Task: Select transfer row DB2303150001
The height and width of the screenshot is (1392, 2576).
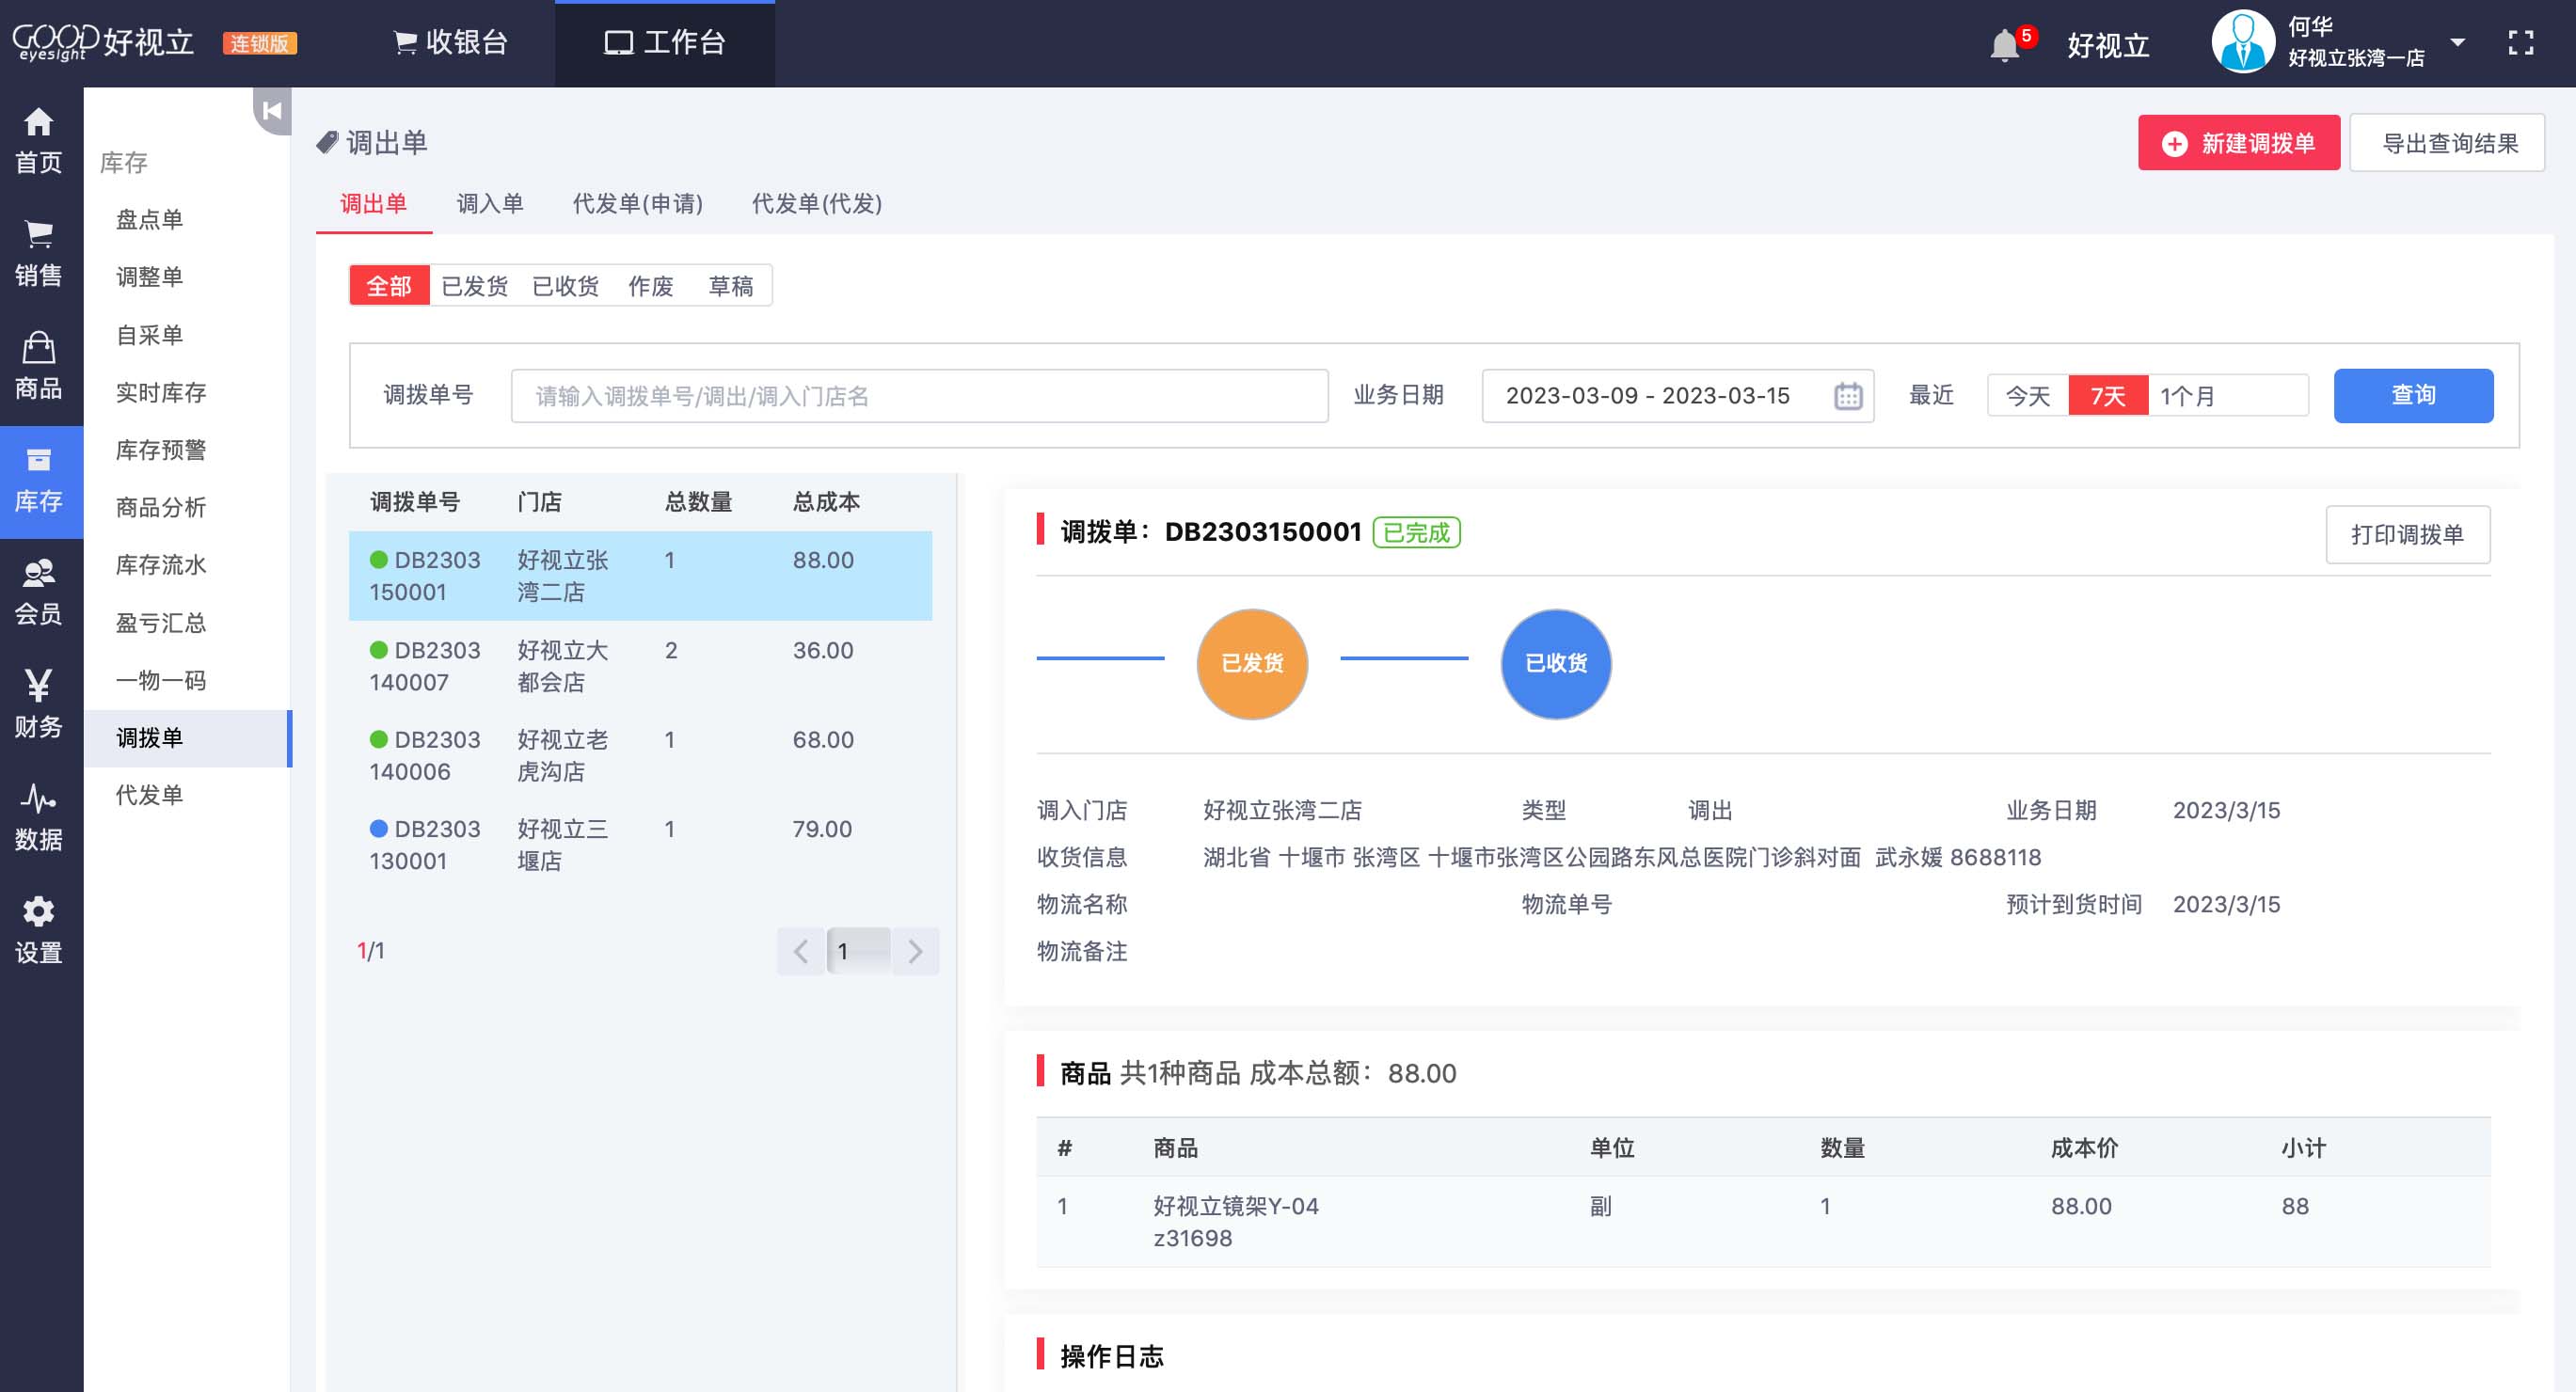Action: coord(640,576)
